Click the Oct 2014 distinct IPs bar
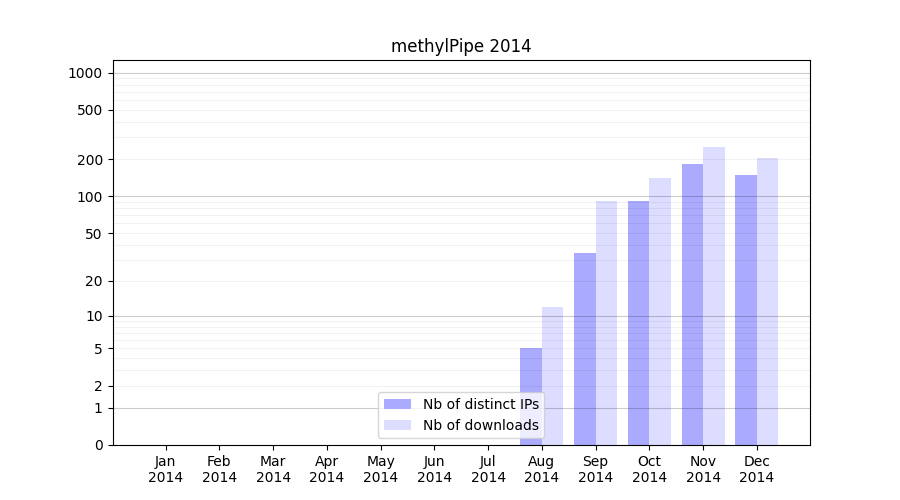 tap(638, 322)
